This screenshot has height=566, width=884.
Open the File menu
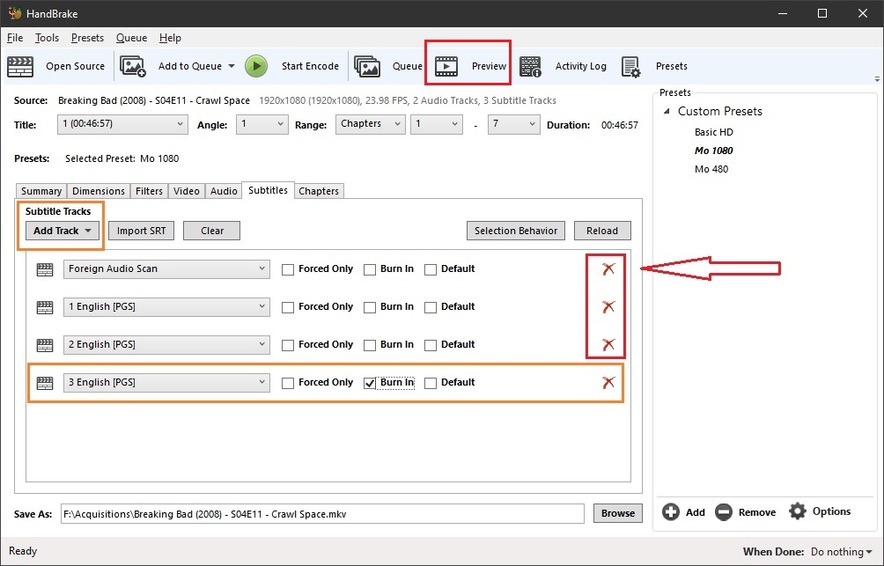point(15,38)
